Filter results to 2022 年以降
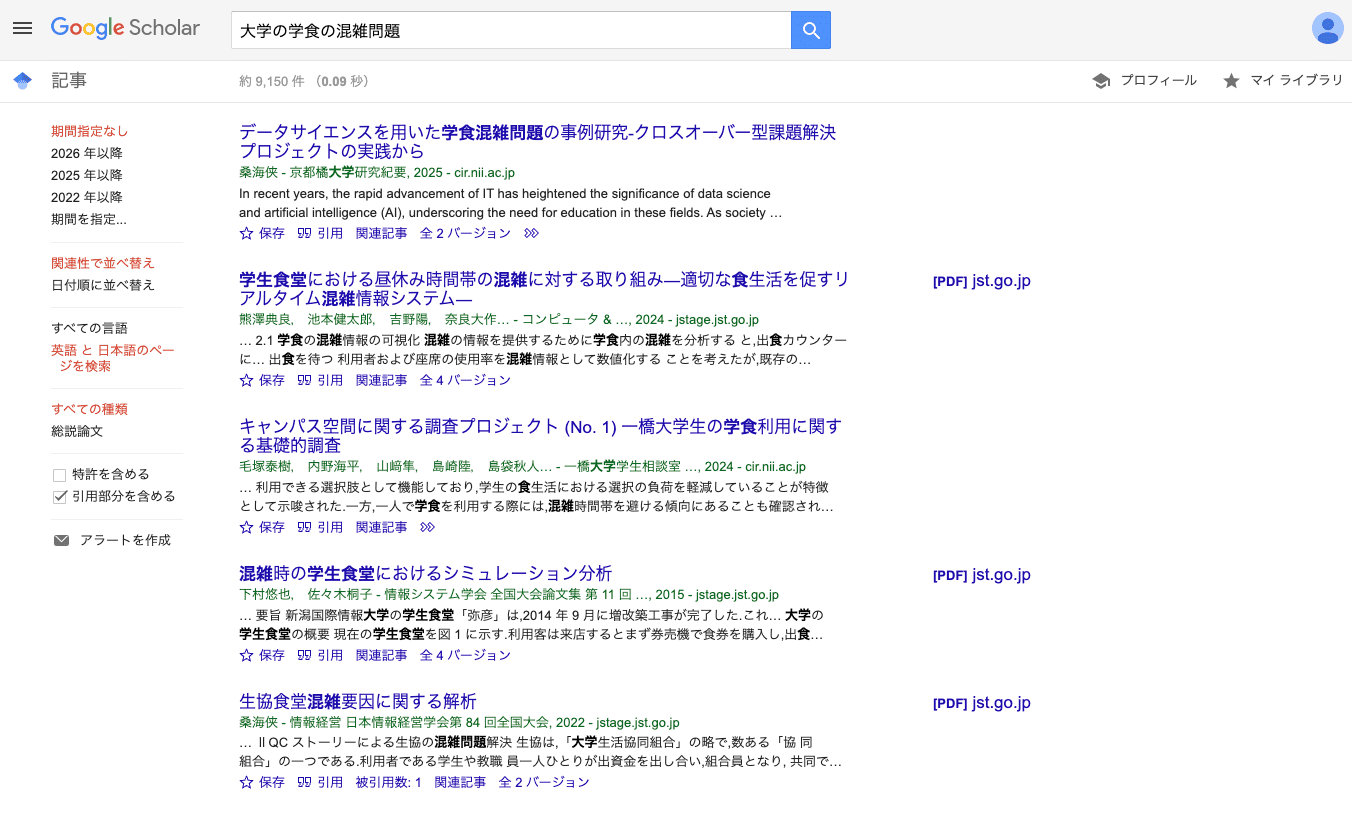1352x813 pixels. pos(87,197)
